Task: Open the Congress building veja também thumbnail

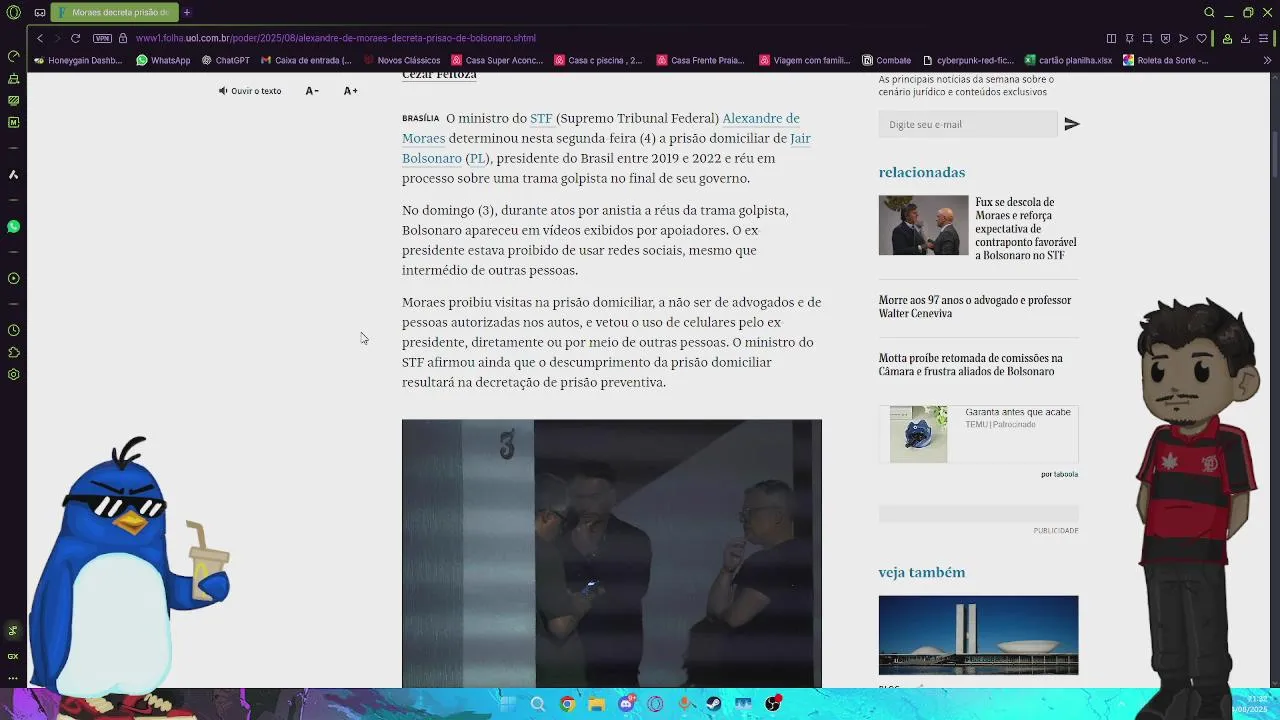Action: (x=978, y=635)
